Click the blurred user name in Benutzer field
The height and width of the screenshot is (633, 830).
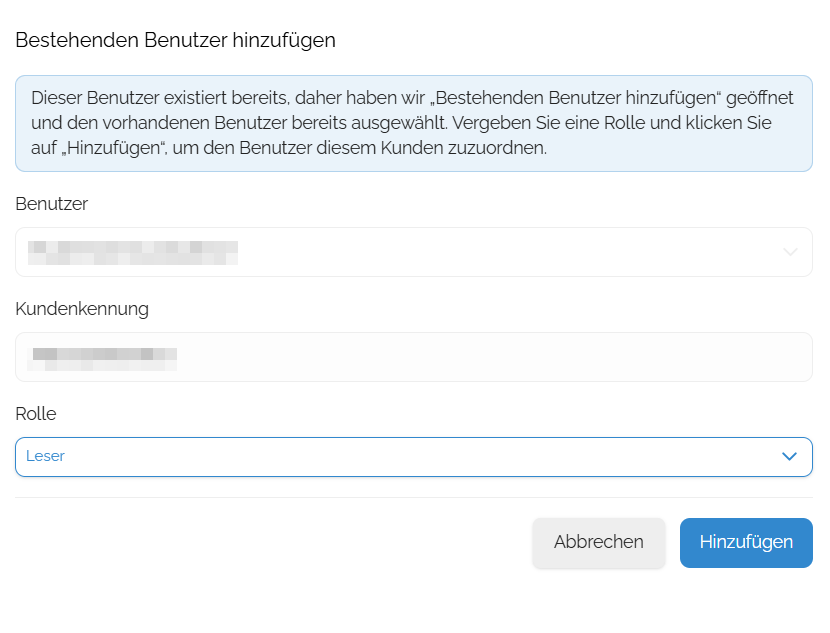(133, 252)
